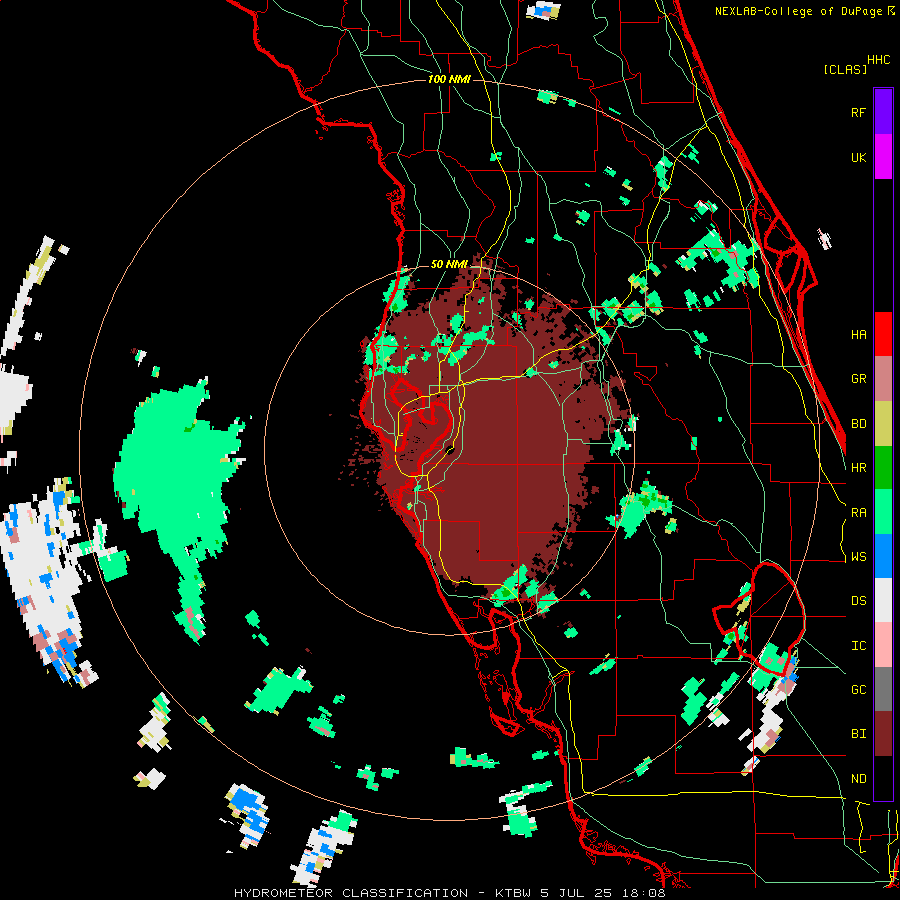Click the RF purple legend swatch
Image resolution: width=900 pixels, height=900 pixels.
coord(883,112)
